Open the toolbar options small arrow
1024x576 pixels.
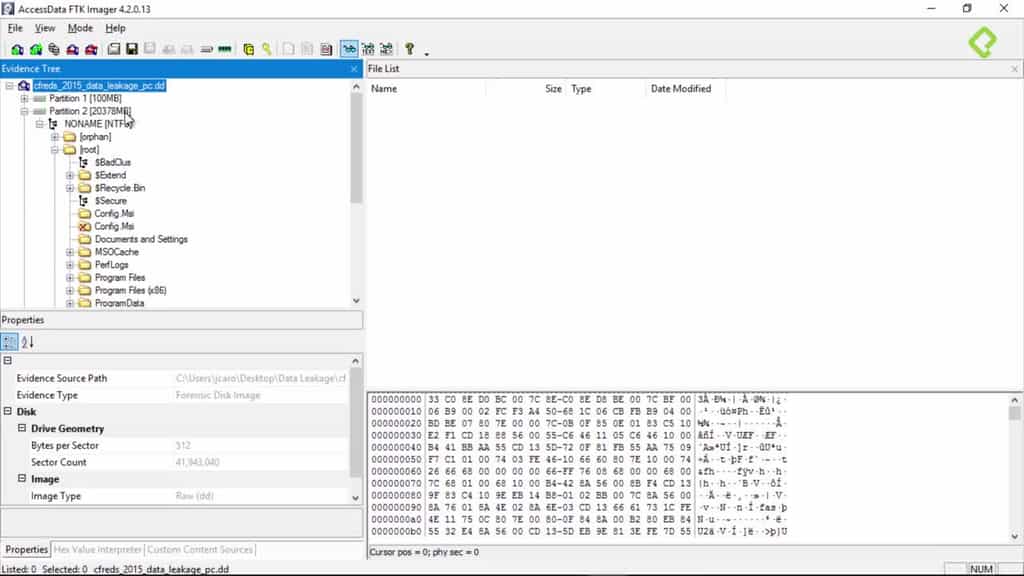click(426, 53)
